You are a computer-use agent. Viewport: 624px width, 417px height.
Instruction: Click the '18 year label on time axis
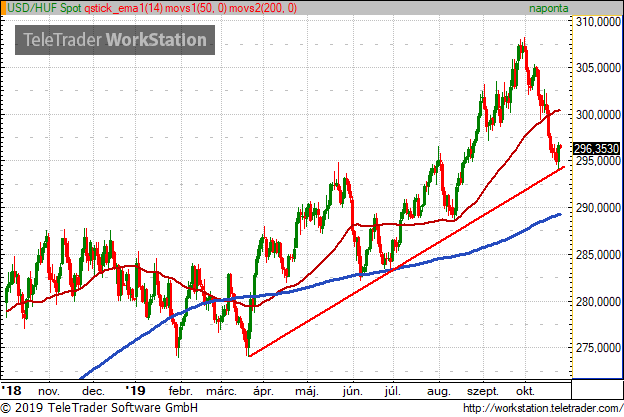[x=12, y=391]
